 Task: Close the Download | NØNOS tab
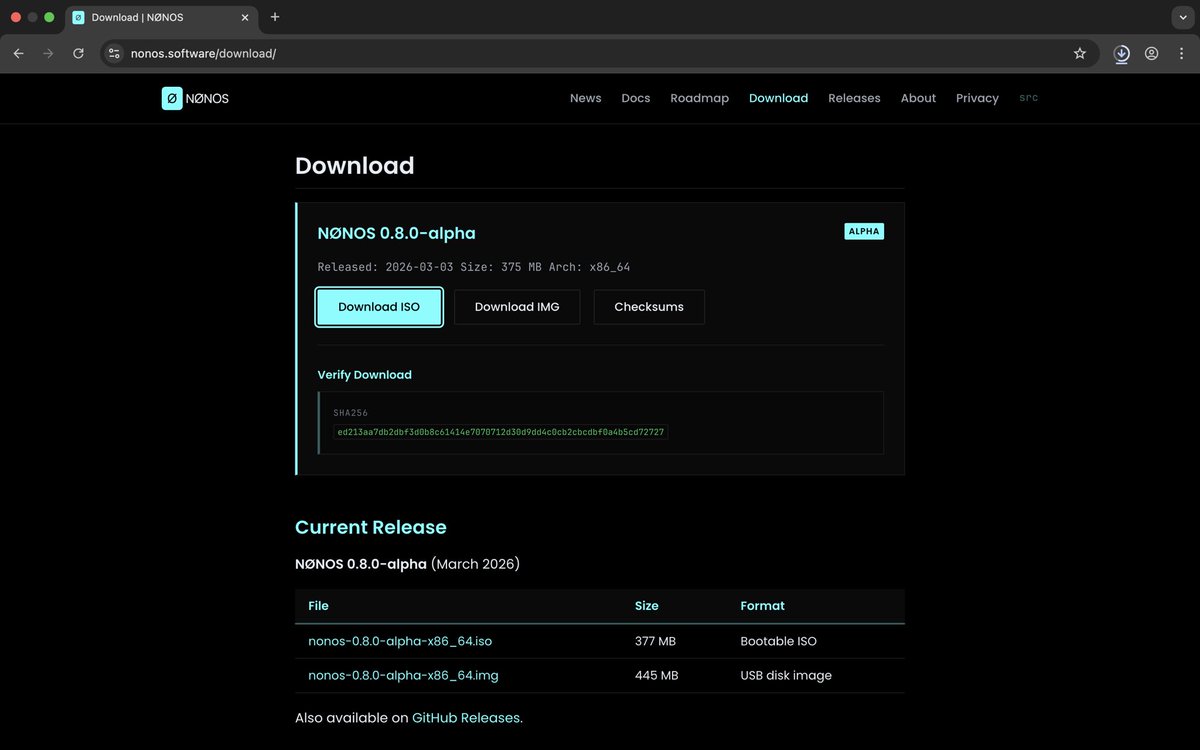(x=243, y=17)
